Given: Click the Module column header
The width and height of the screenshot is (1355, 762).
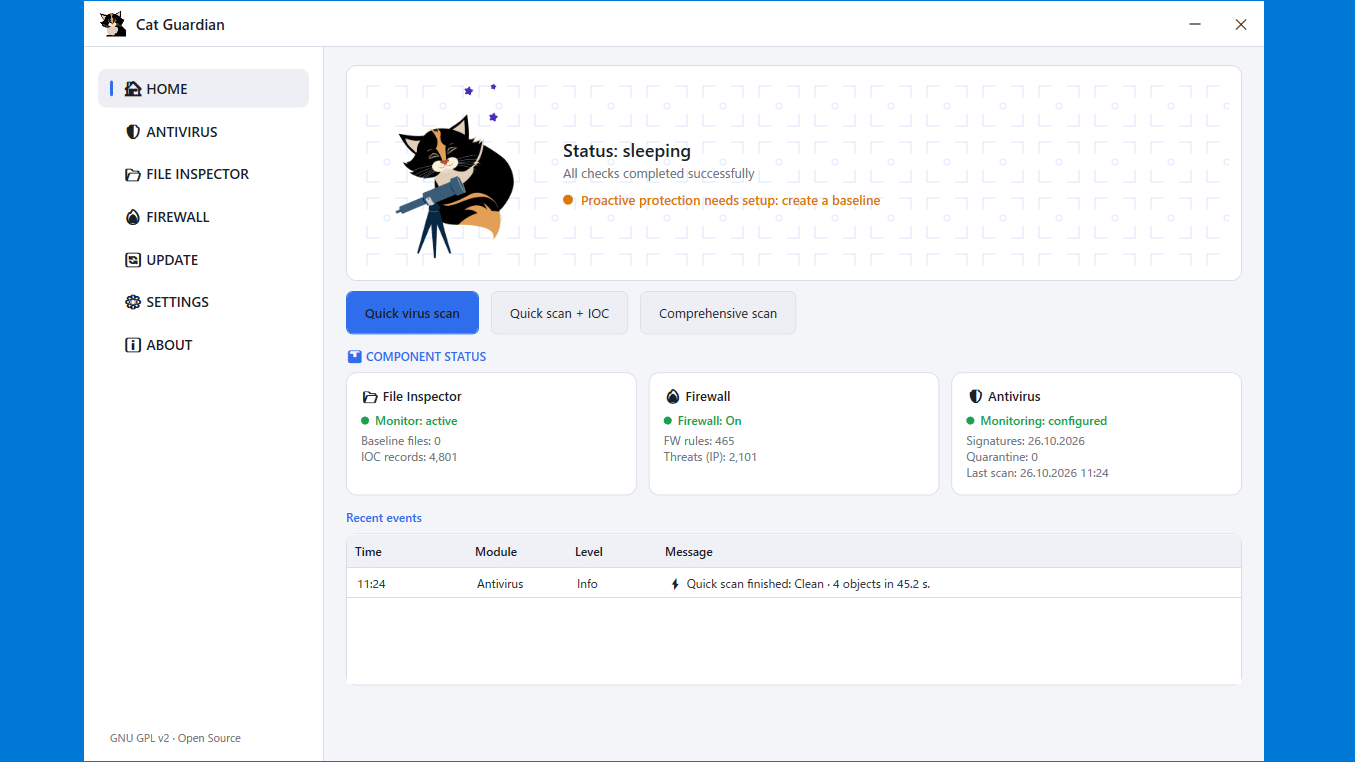Looking at the screenshot, I should point(496,552).
